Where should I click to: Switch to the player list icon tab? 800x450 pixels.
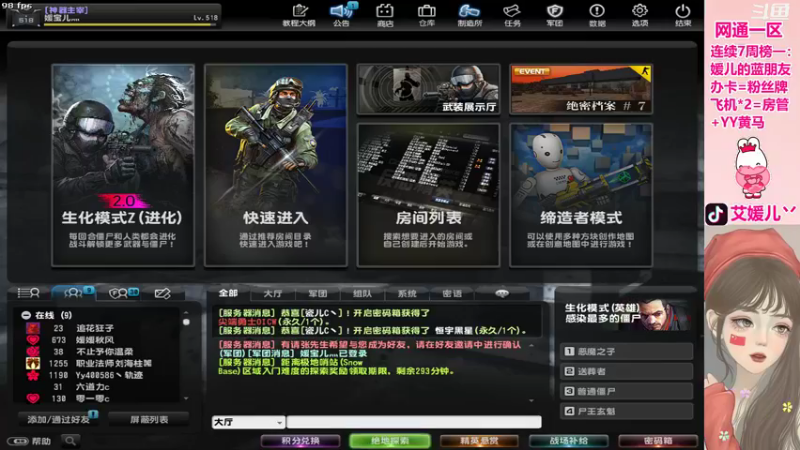(29, 293)
